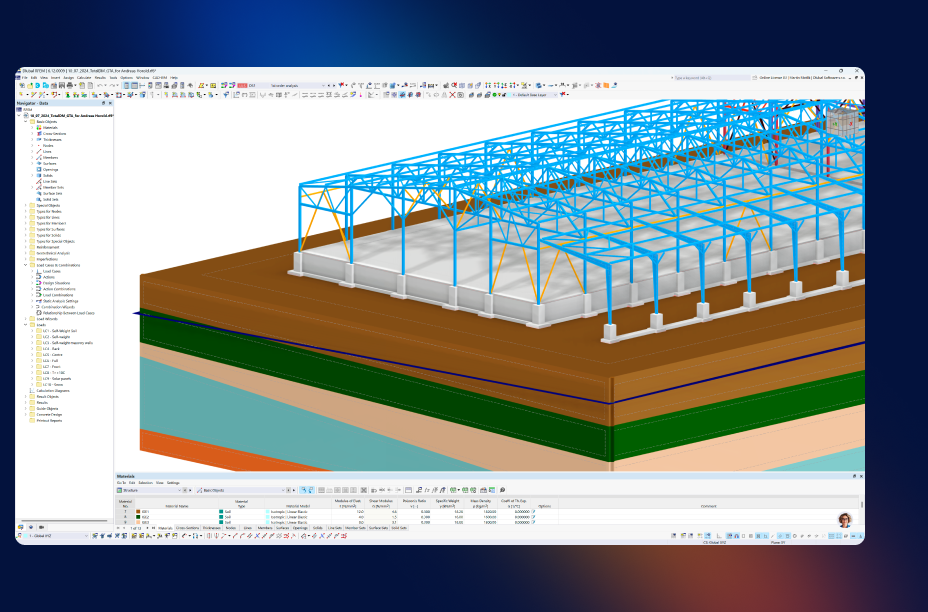Enable the Options checkbox for the first Soil material
Viewport: 928px width, 612px height.
tap(534, 511)
